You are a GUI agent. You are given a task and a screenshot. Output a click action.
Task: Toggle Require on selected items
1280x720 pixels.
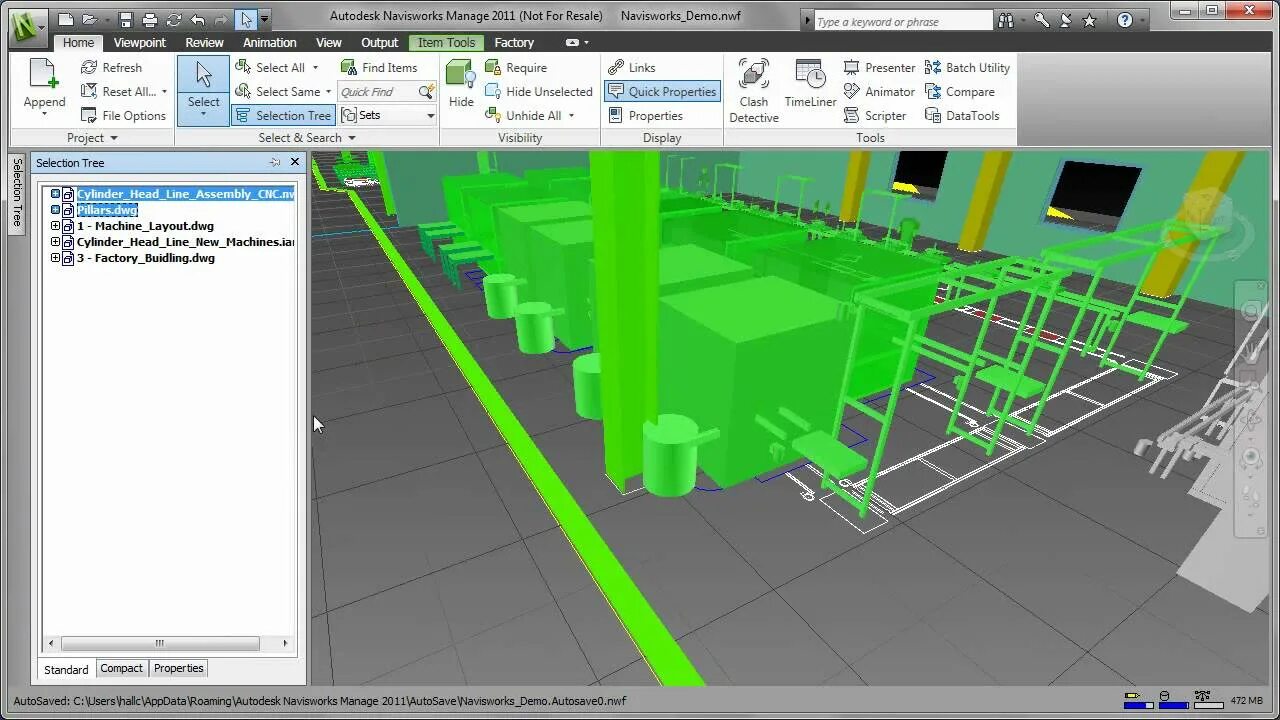pos(516,67)
